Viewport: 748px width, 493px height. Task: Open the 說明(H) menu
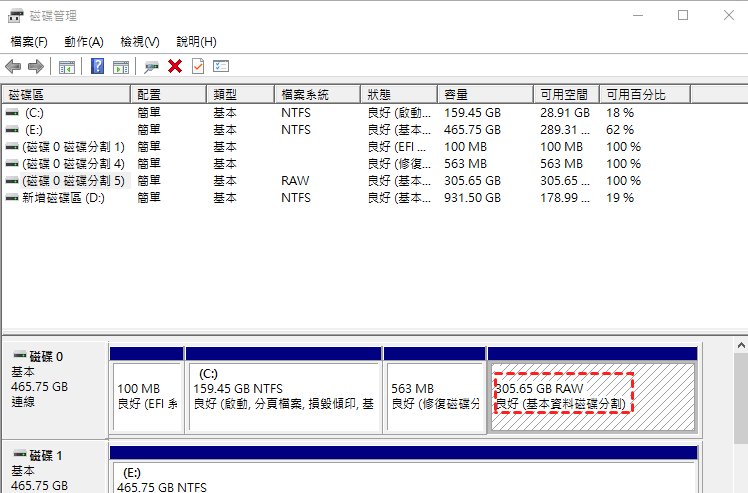196,42
